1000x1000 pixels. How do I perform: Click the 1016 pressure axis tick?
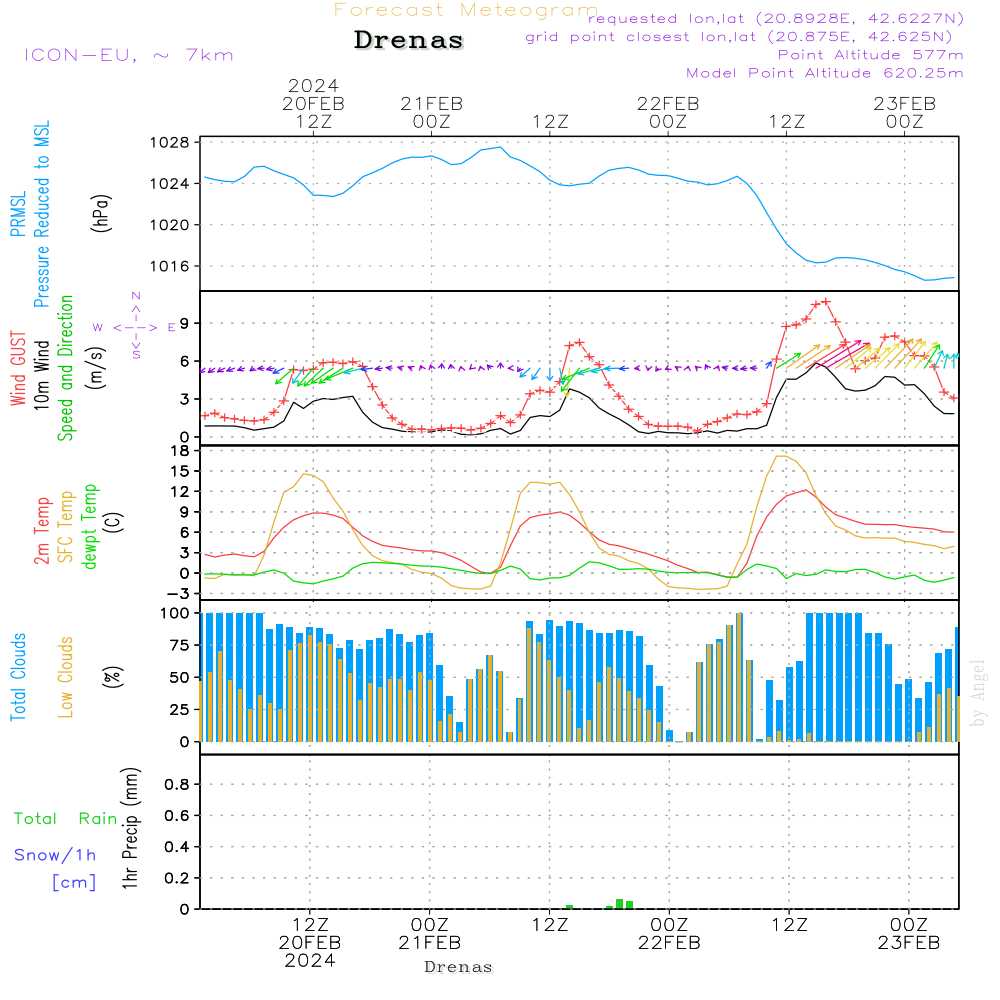click(170, 266)
